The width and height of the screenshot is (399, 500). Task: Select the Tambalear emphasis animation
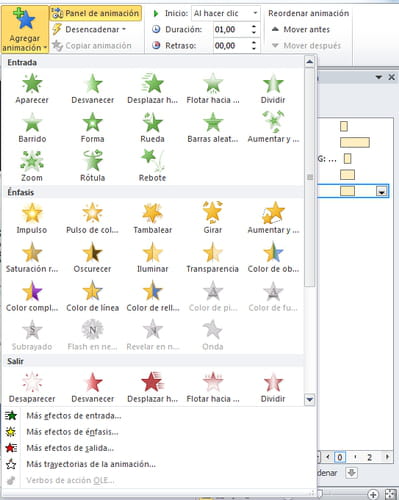[x=152, y=218]
